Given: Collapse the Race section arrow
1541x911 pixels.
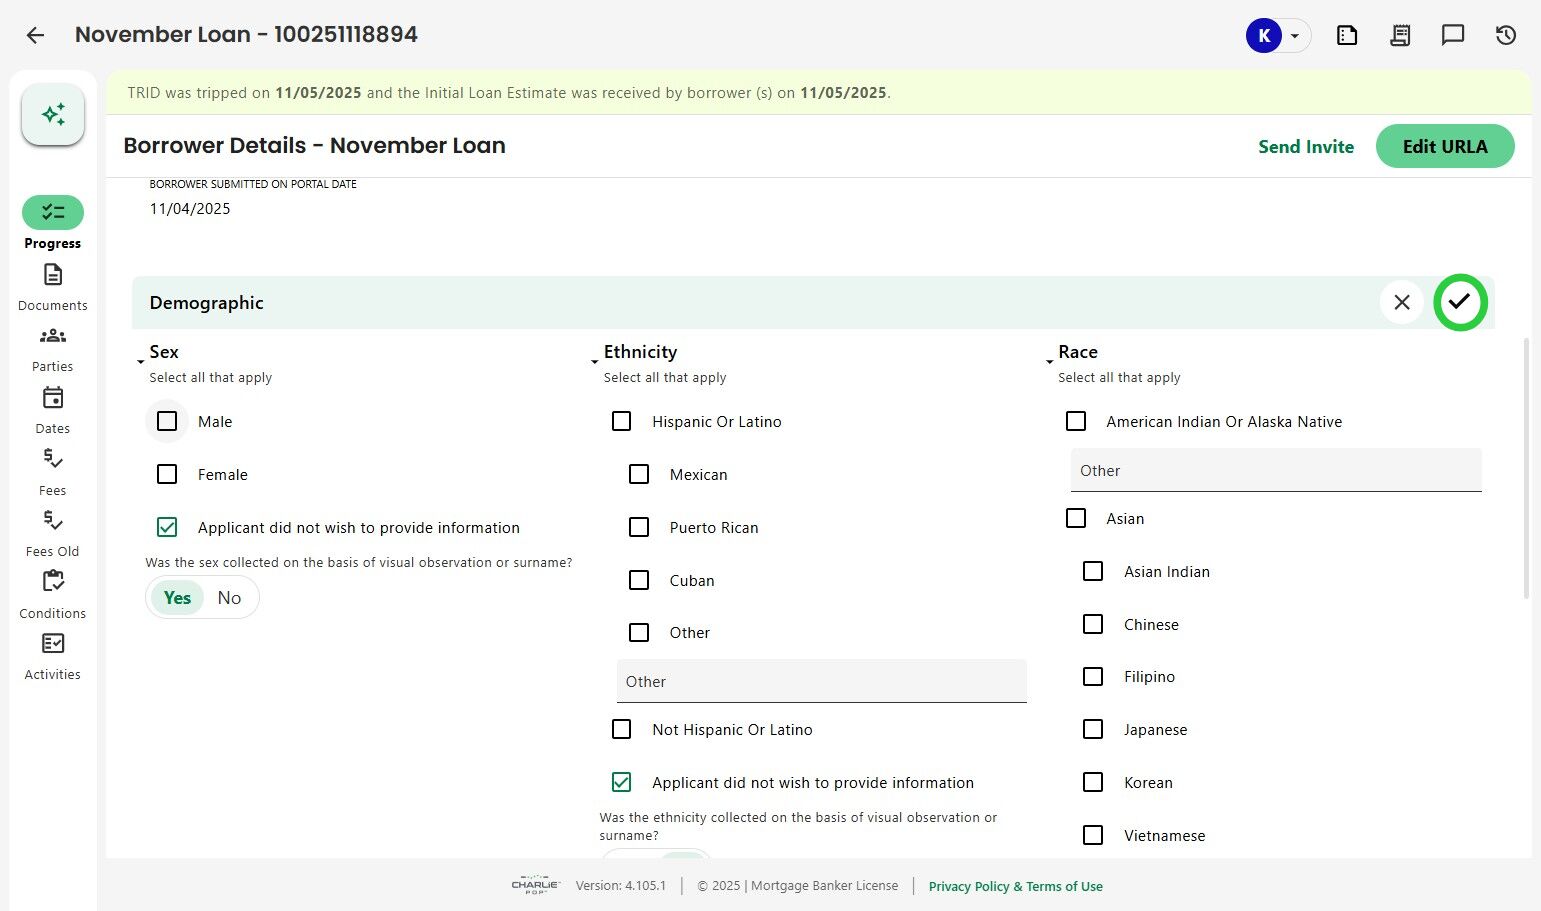Looking at the screenshot, I should (1049, 361).
